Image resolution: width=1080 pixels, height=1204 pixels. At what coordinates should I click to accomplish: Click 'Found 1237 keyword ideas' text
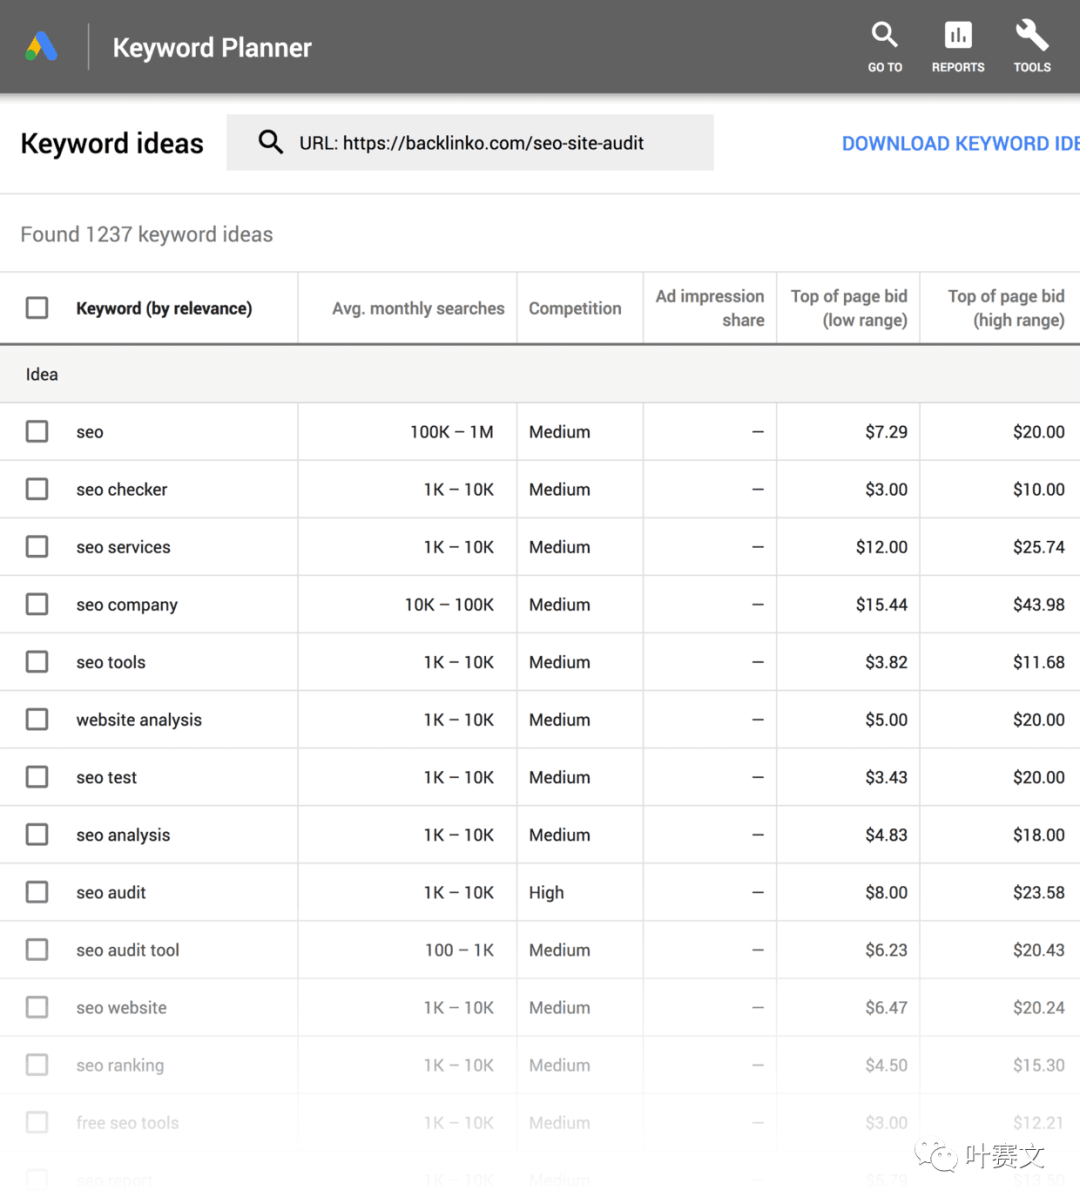click(147, 234)
